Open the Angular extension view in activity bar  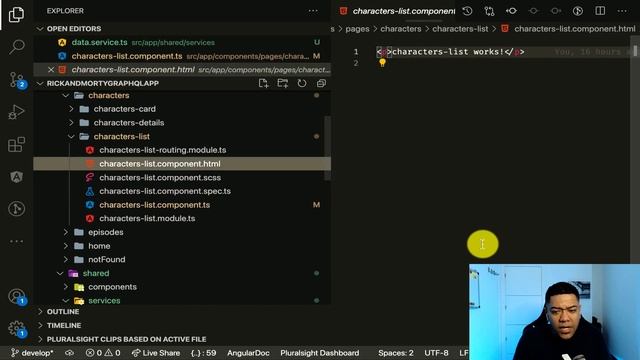(16, 177)
